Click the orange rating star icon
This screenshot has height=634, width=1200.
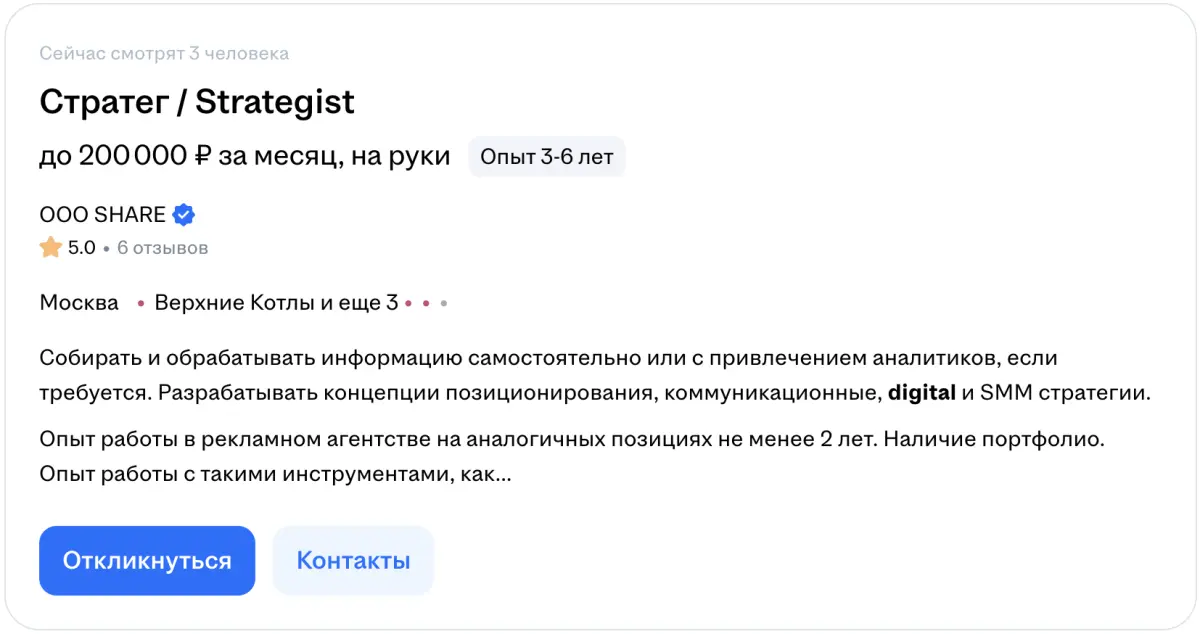point(51,247)
